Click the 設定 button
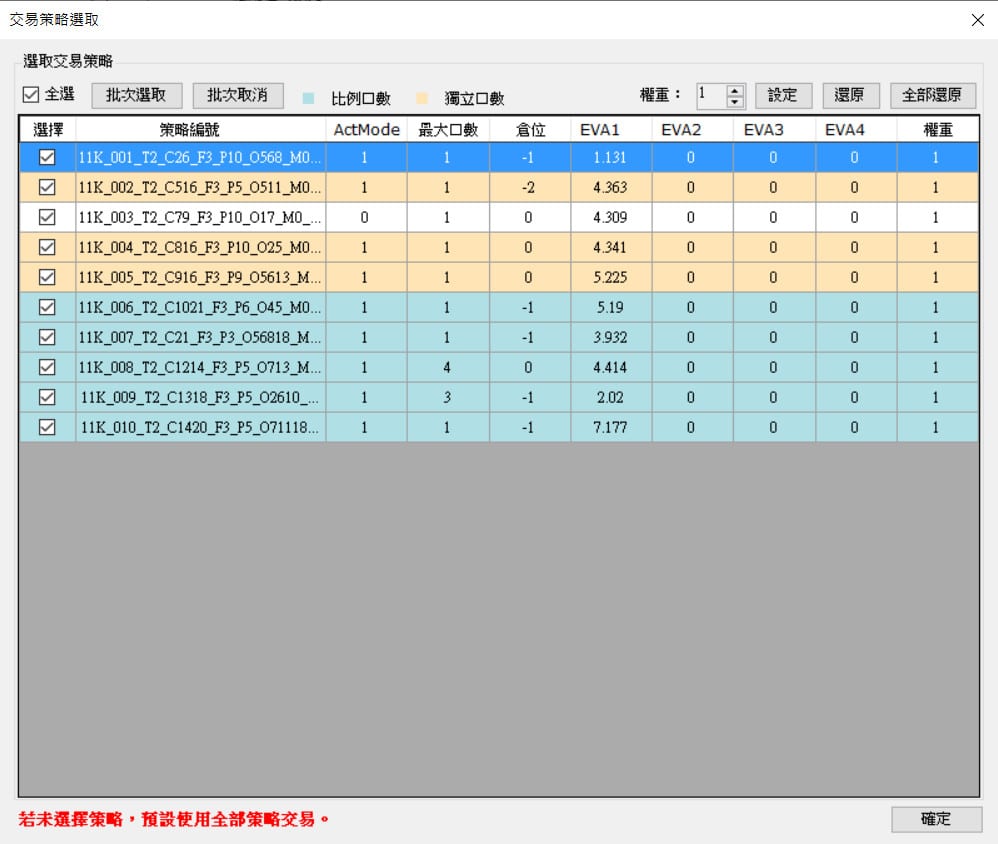This screenshot has height=844, width=998. tap(784, 95)
